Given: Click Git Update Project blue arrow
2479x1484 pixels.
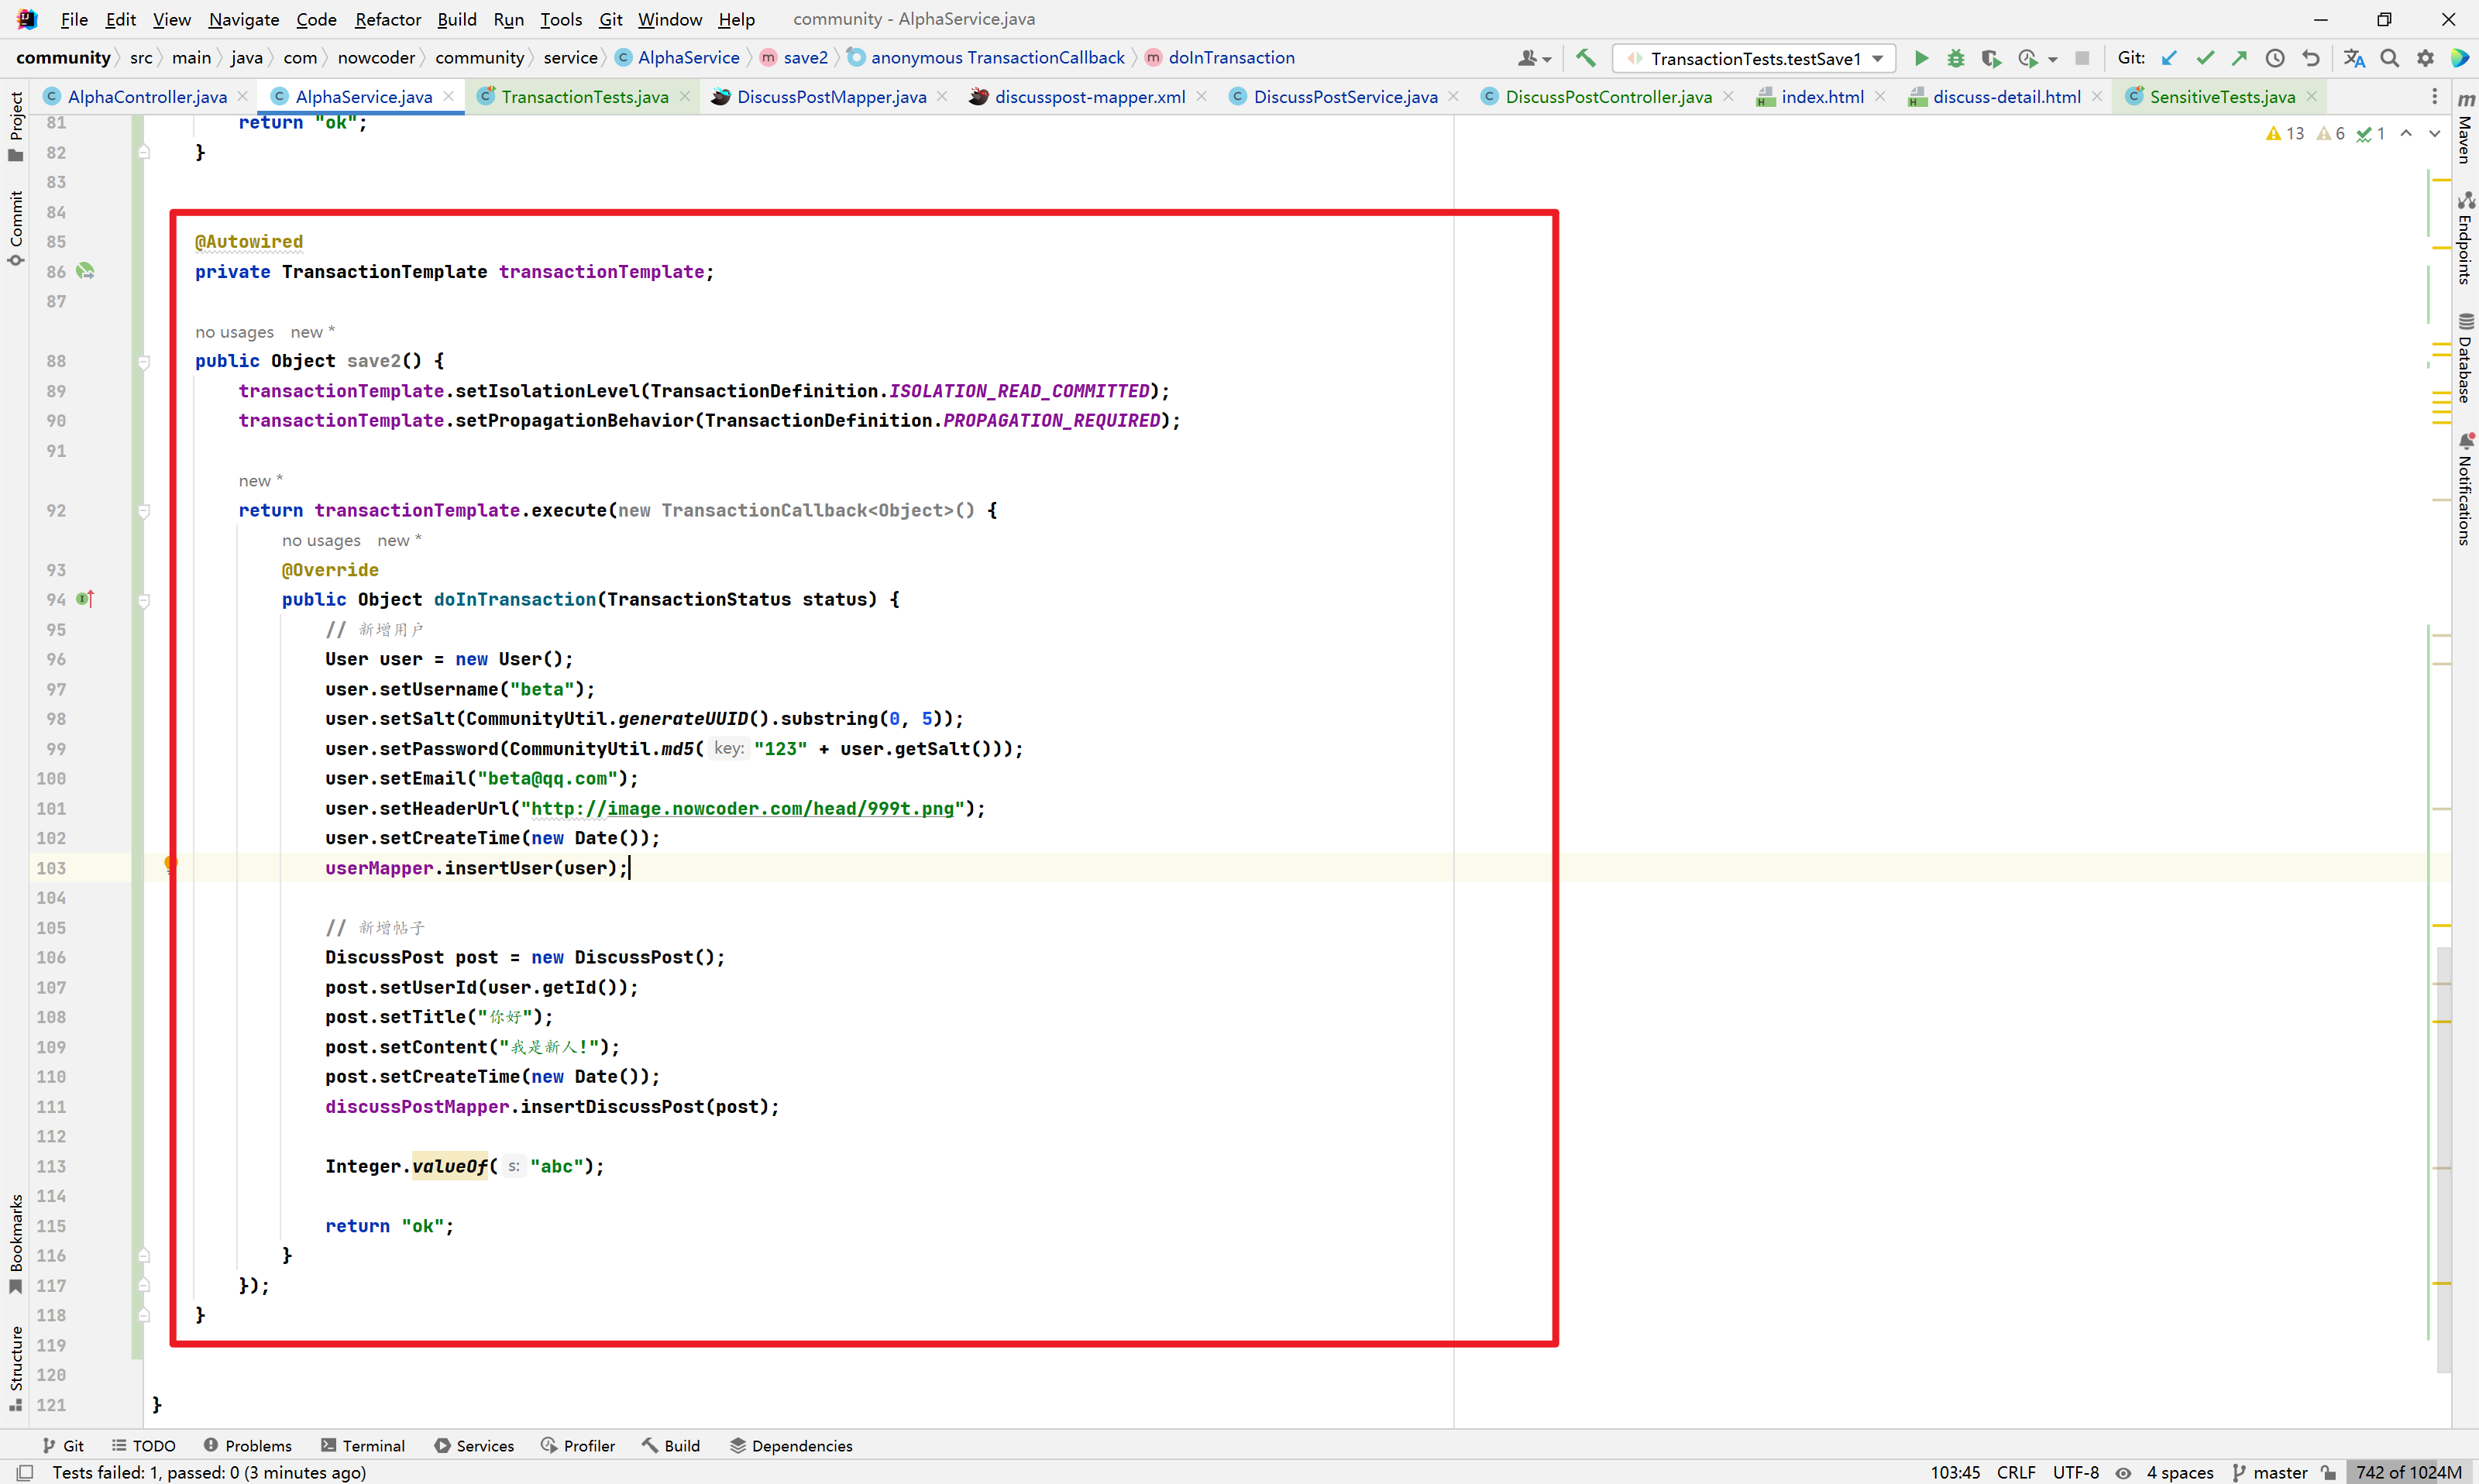Looking at the screenshot, I should [x=2169, y=58].
